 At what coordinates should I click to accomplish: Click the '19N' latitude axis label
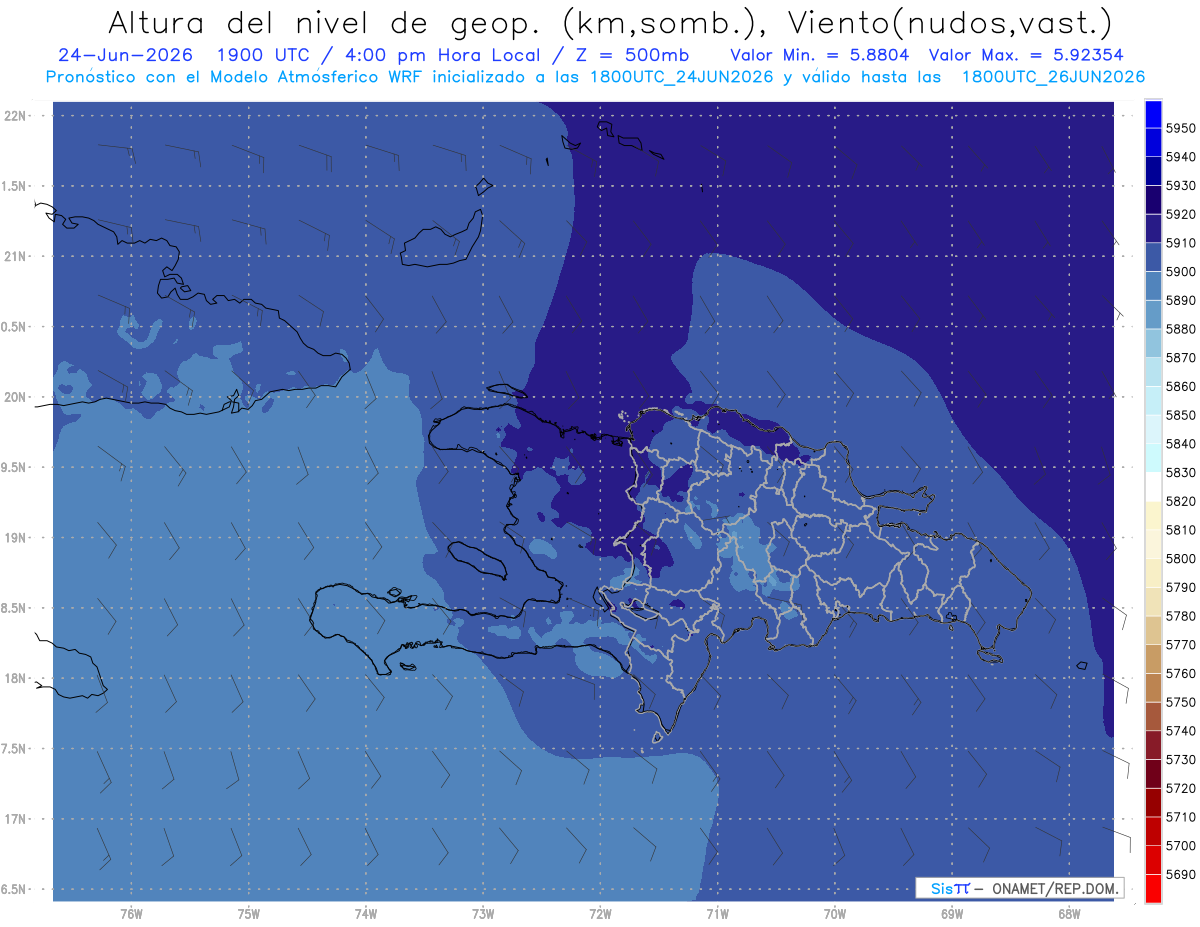pyautogui.click(x=16, y=538)
